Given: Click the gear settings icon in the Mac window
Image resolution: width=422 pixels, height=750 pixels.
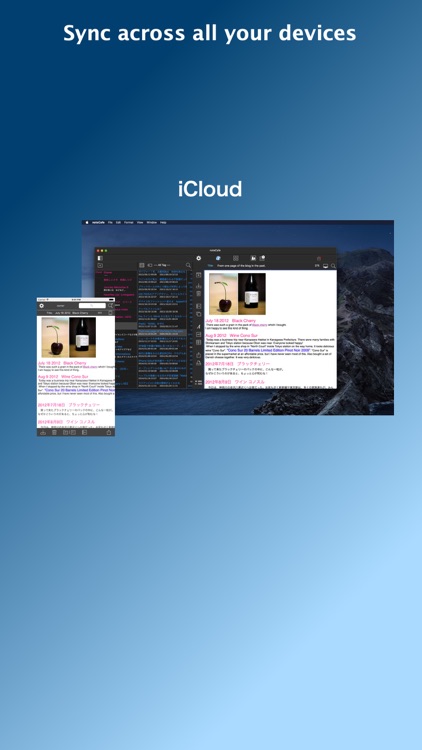Looking at the screenshot, I should click(x=199, y=258).
